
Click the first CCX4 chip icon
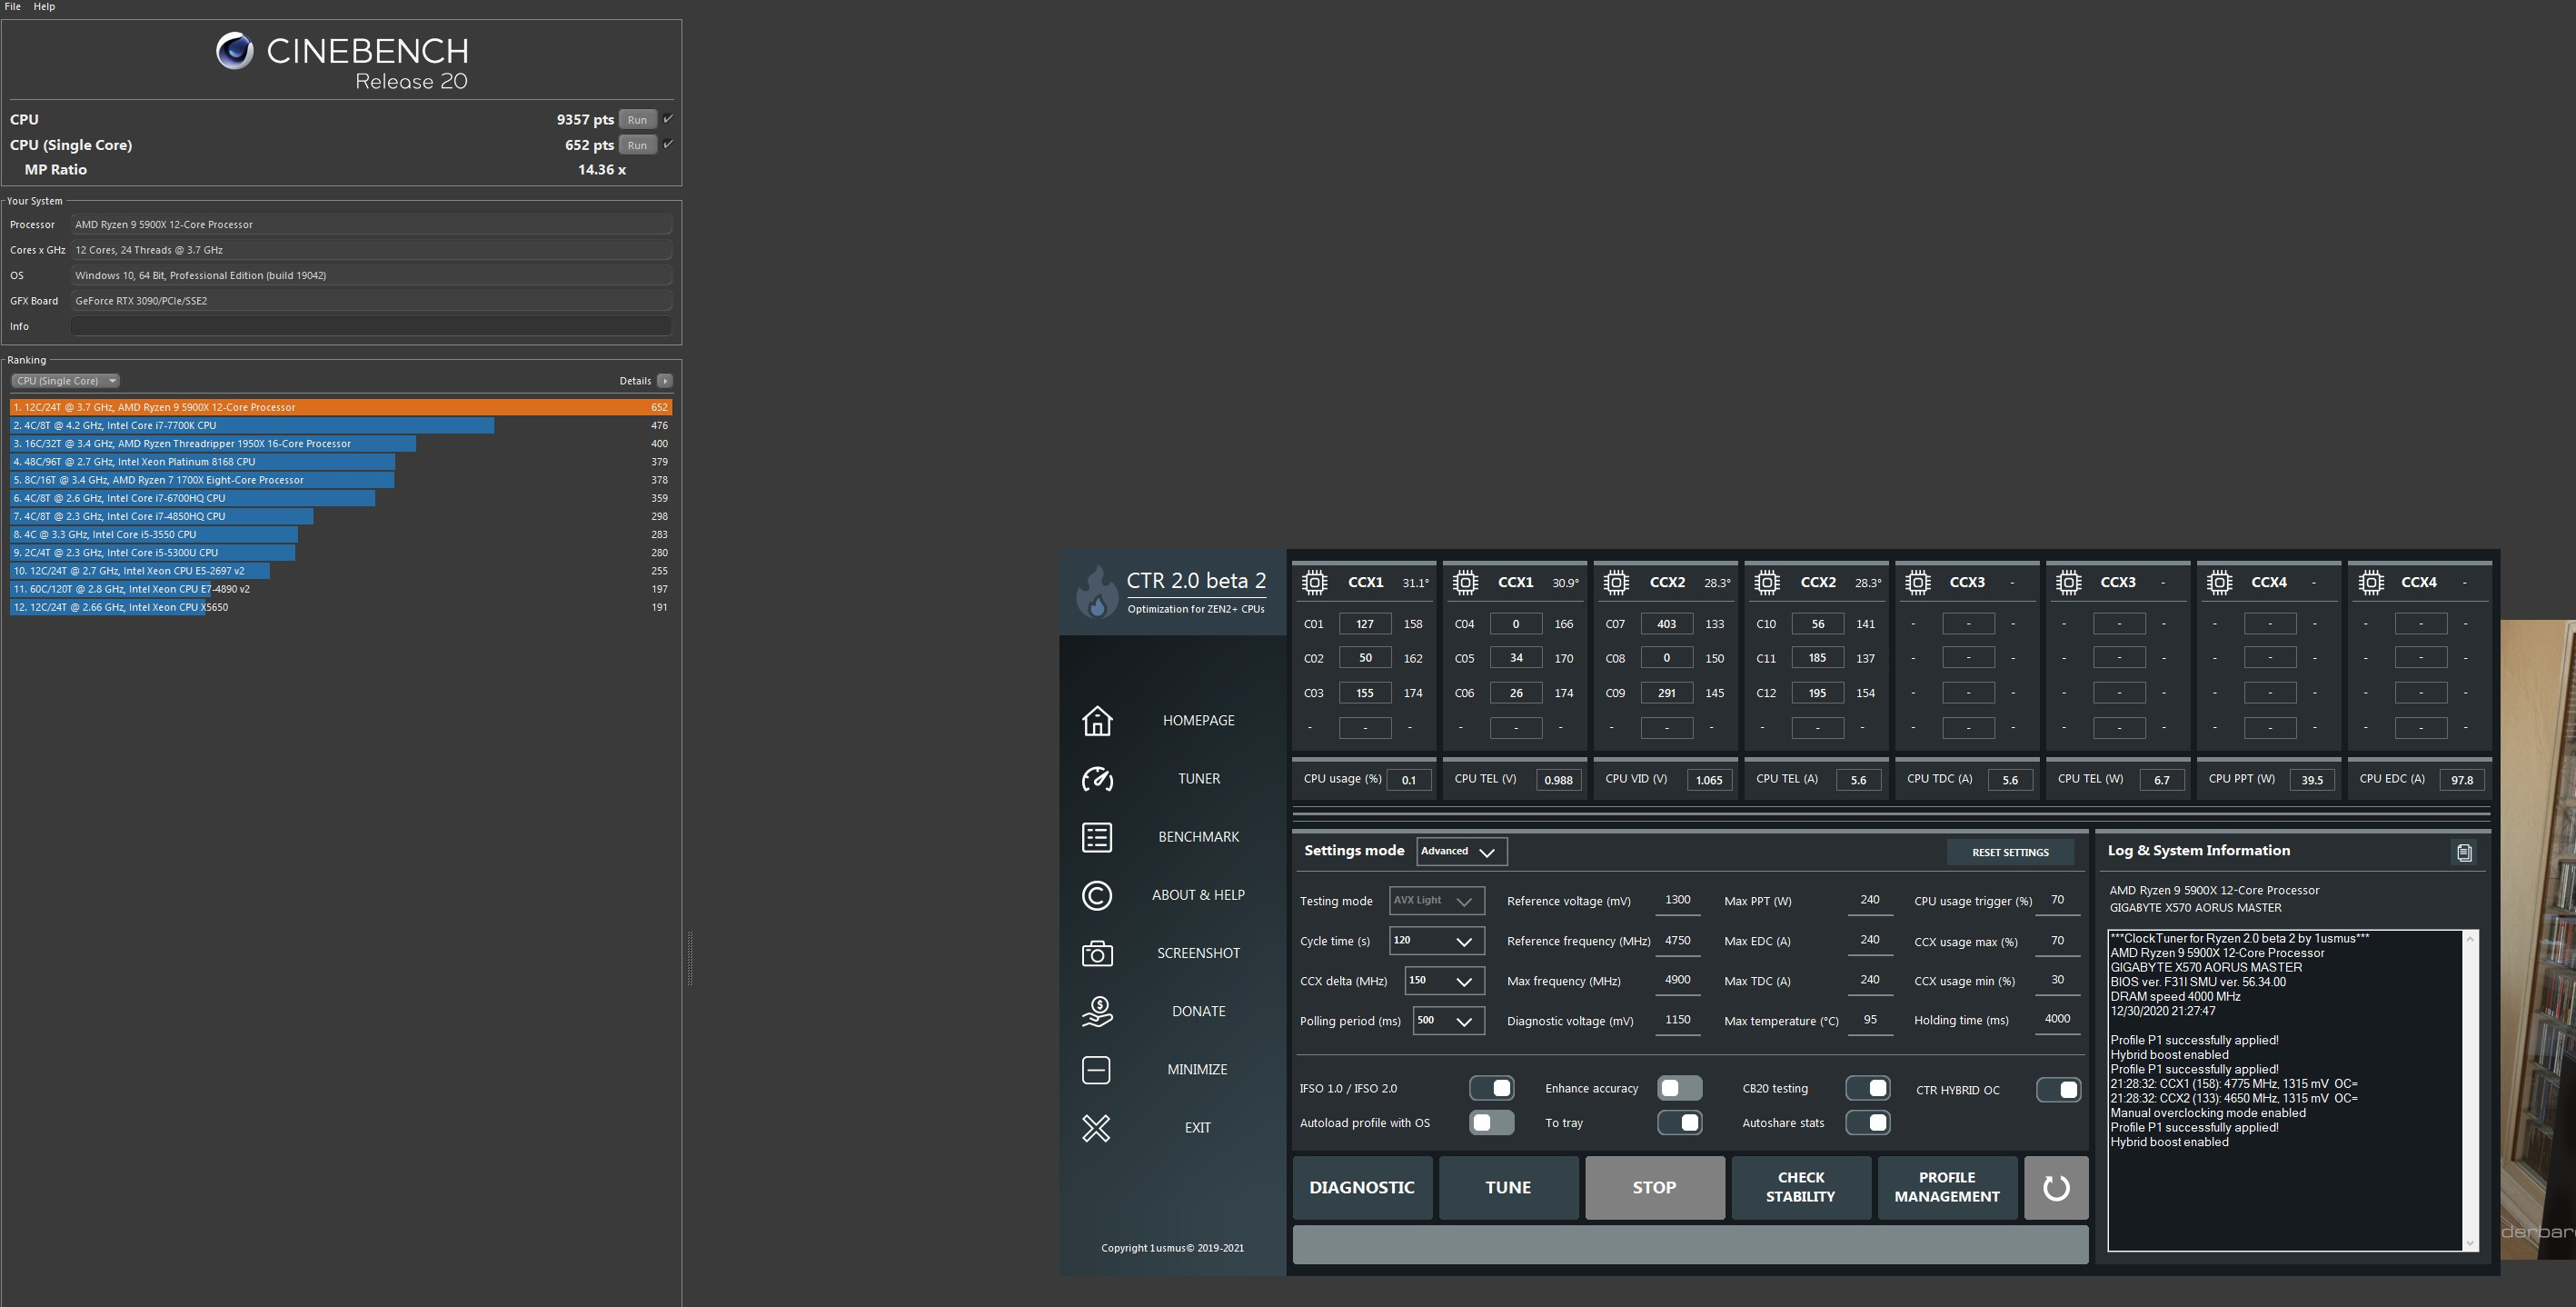(x=2219, y=582)
